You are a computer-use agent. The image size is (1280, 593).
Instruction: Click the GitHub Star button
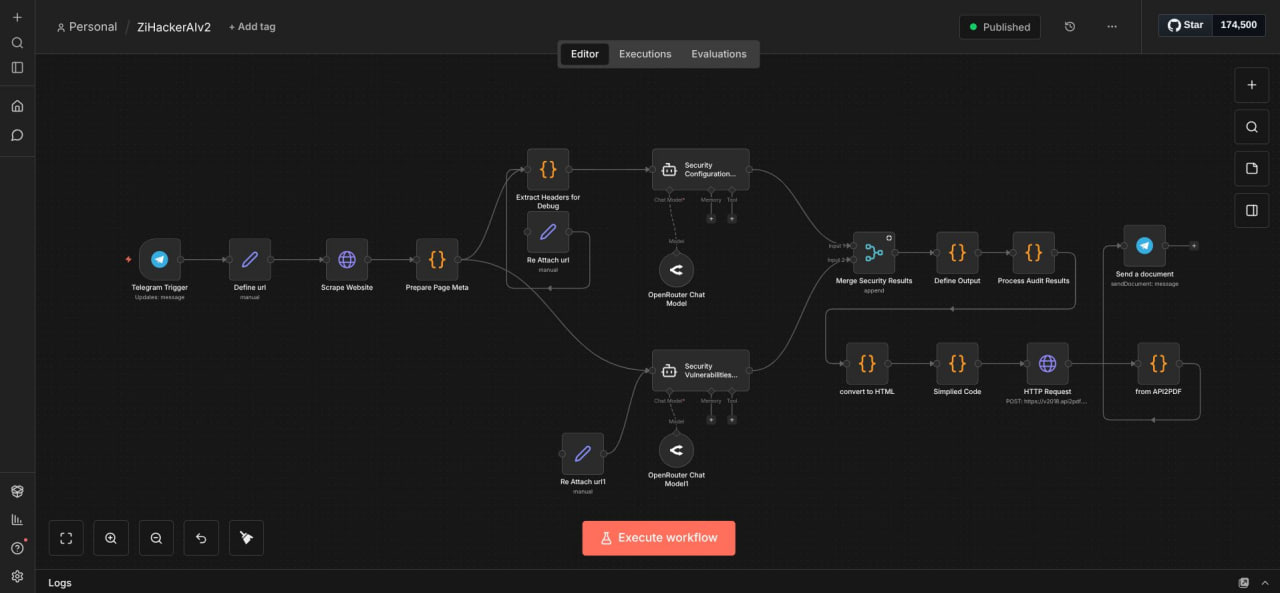pyautogui.click(x=1185, y=25)
